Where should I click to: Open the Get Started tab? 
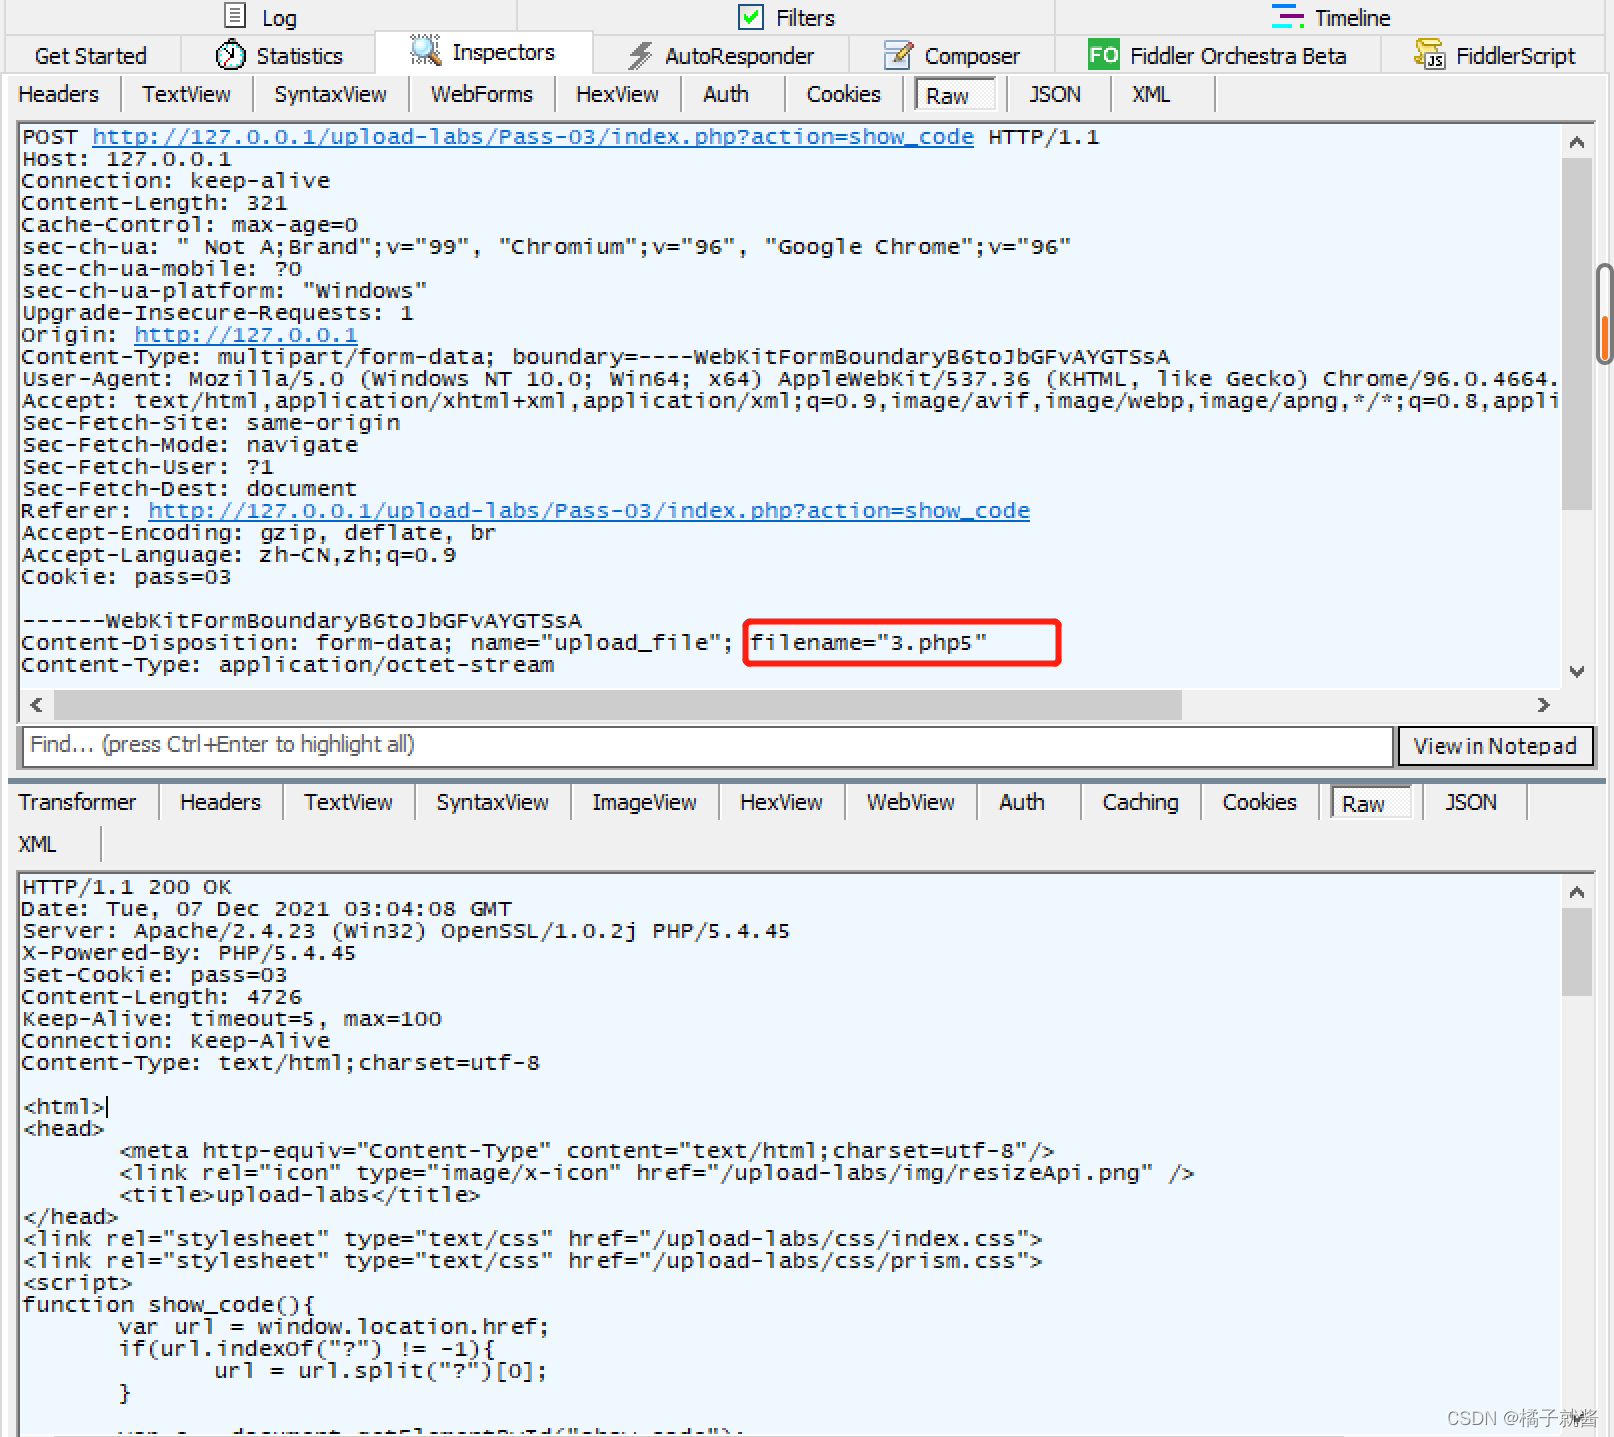91,56
